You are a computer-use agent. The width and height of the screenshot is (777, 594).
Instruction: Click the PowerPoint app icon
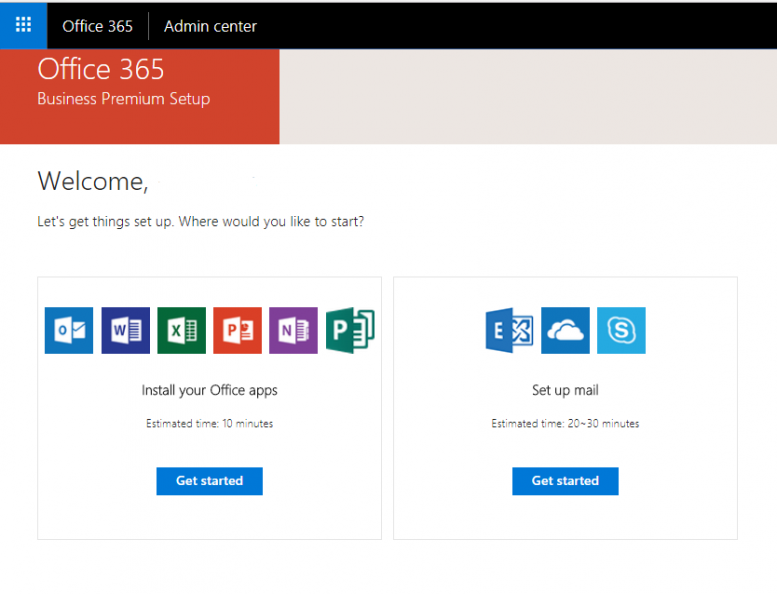coord(237,330)
